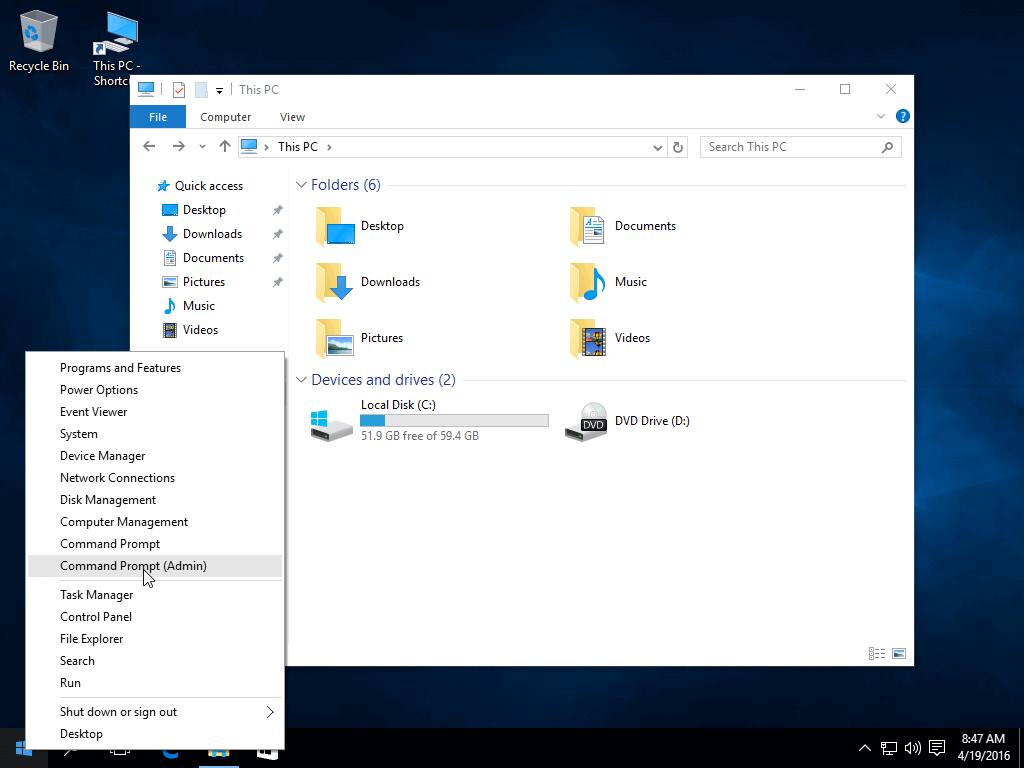This screenshot has height=768, width=1024.
Task: Choose Device Manager in the context menu
Action: click(x=102, y=456)
